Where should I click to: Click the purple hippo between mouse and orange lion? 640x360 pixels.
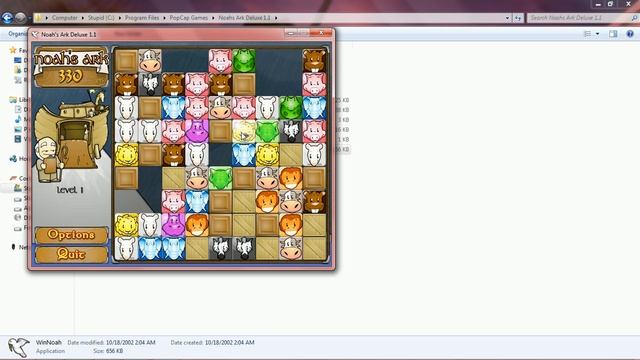point(173,225)
